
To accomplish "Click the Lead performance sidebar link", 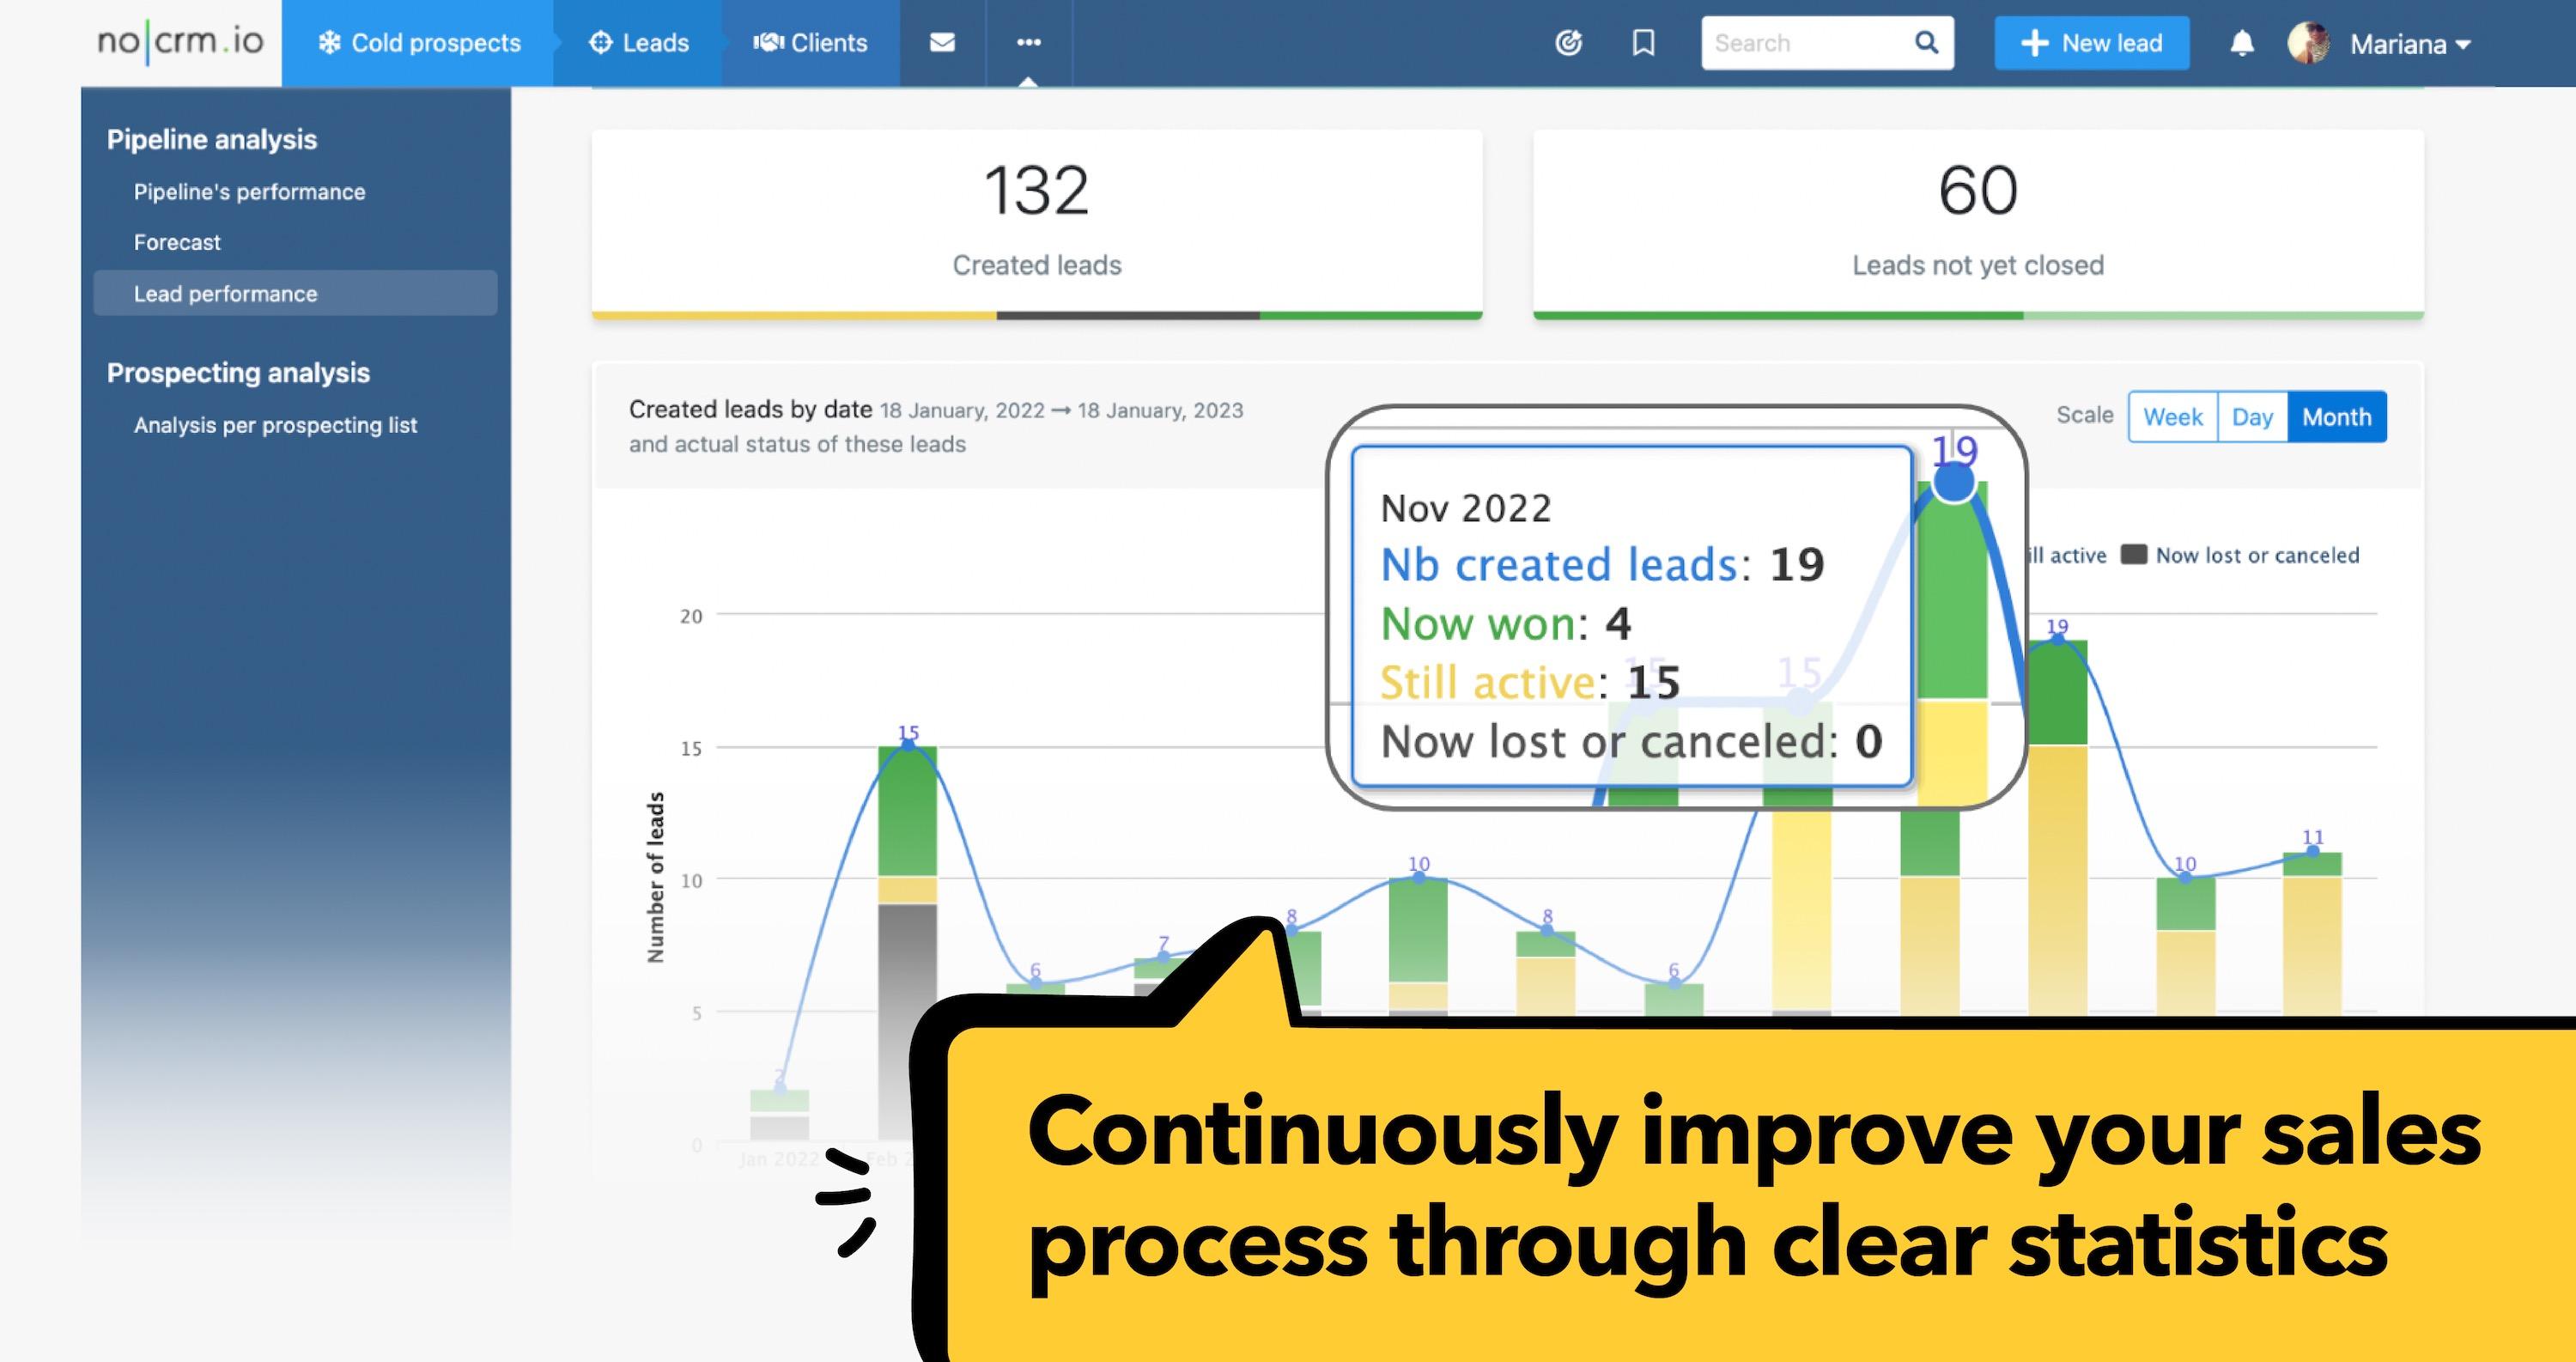I will click(x=225, y=293).
